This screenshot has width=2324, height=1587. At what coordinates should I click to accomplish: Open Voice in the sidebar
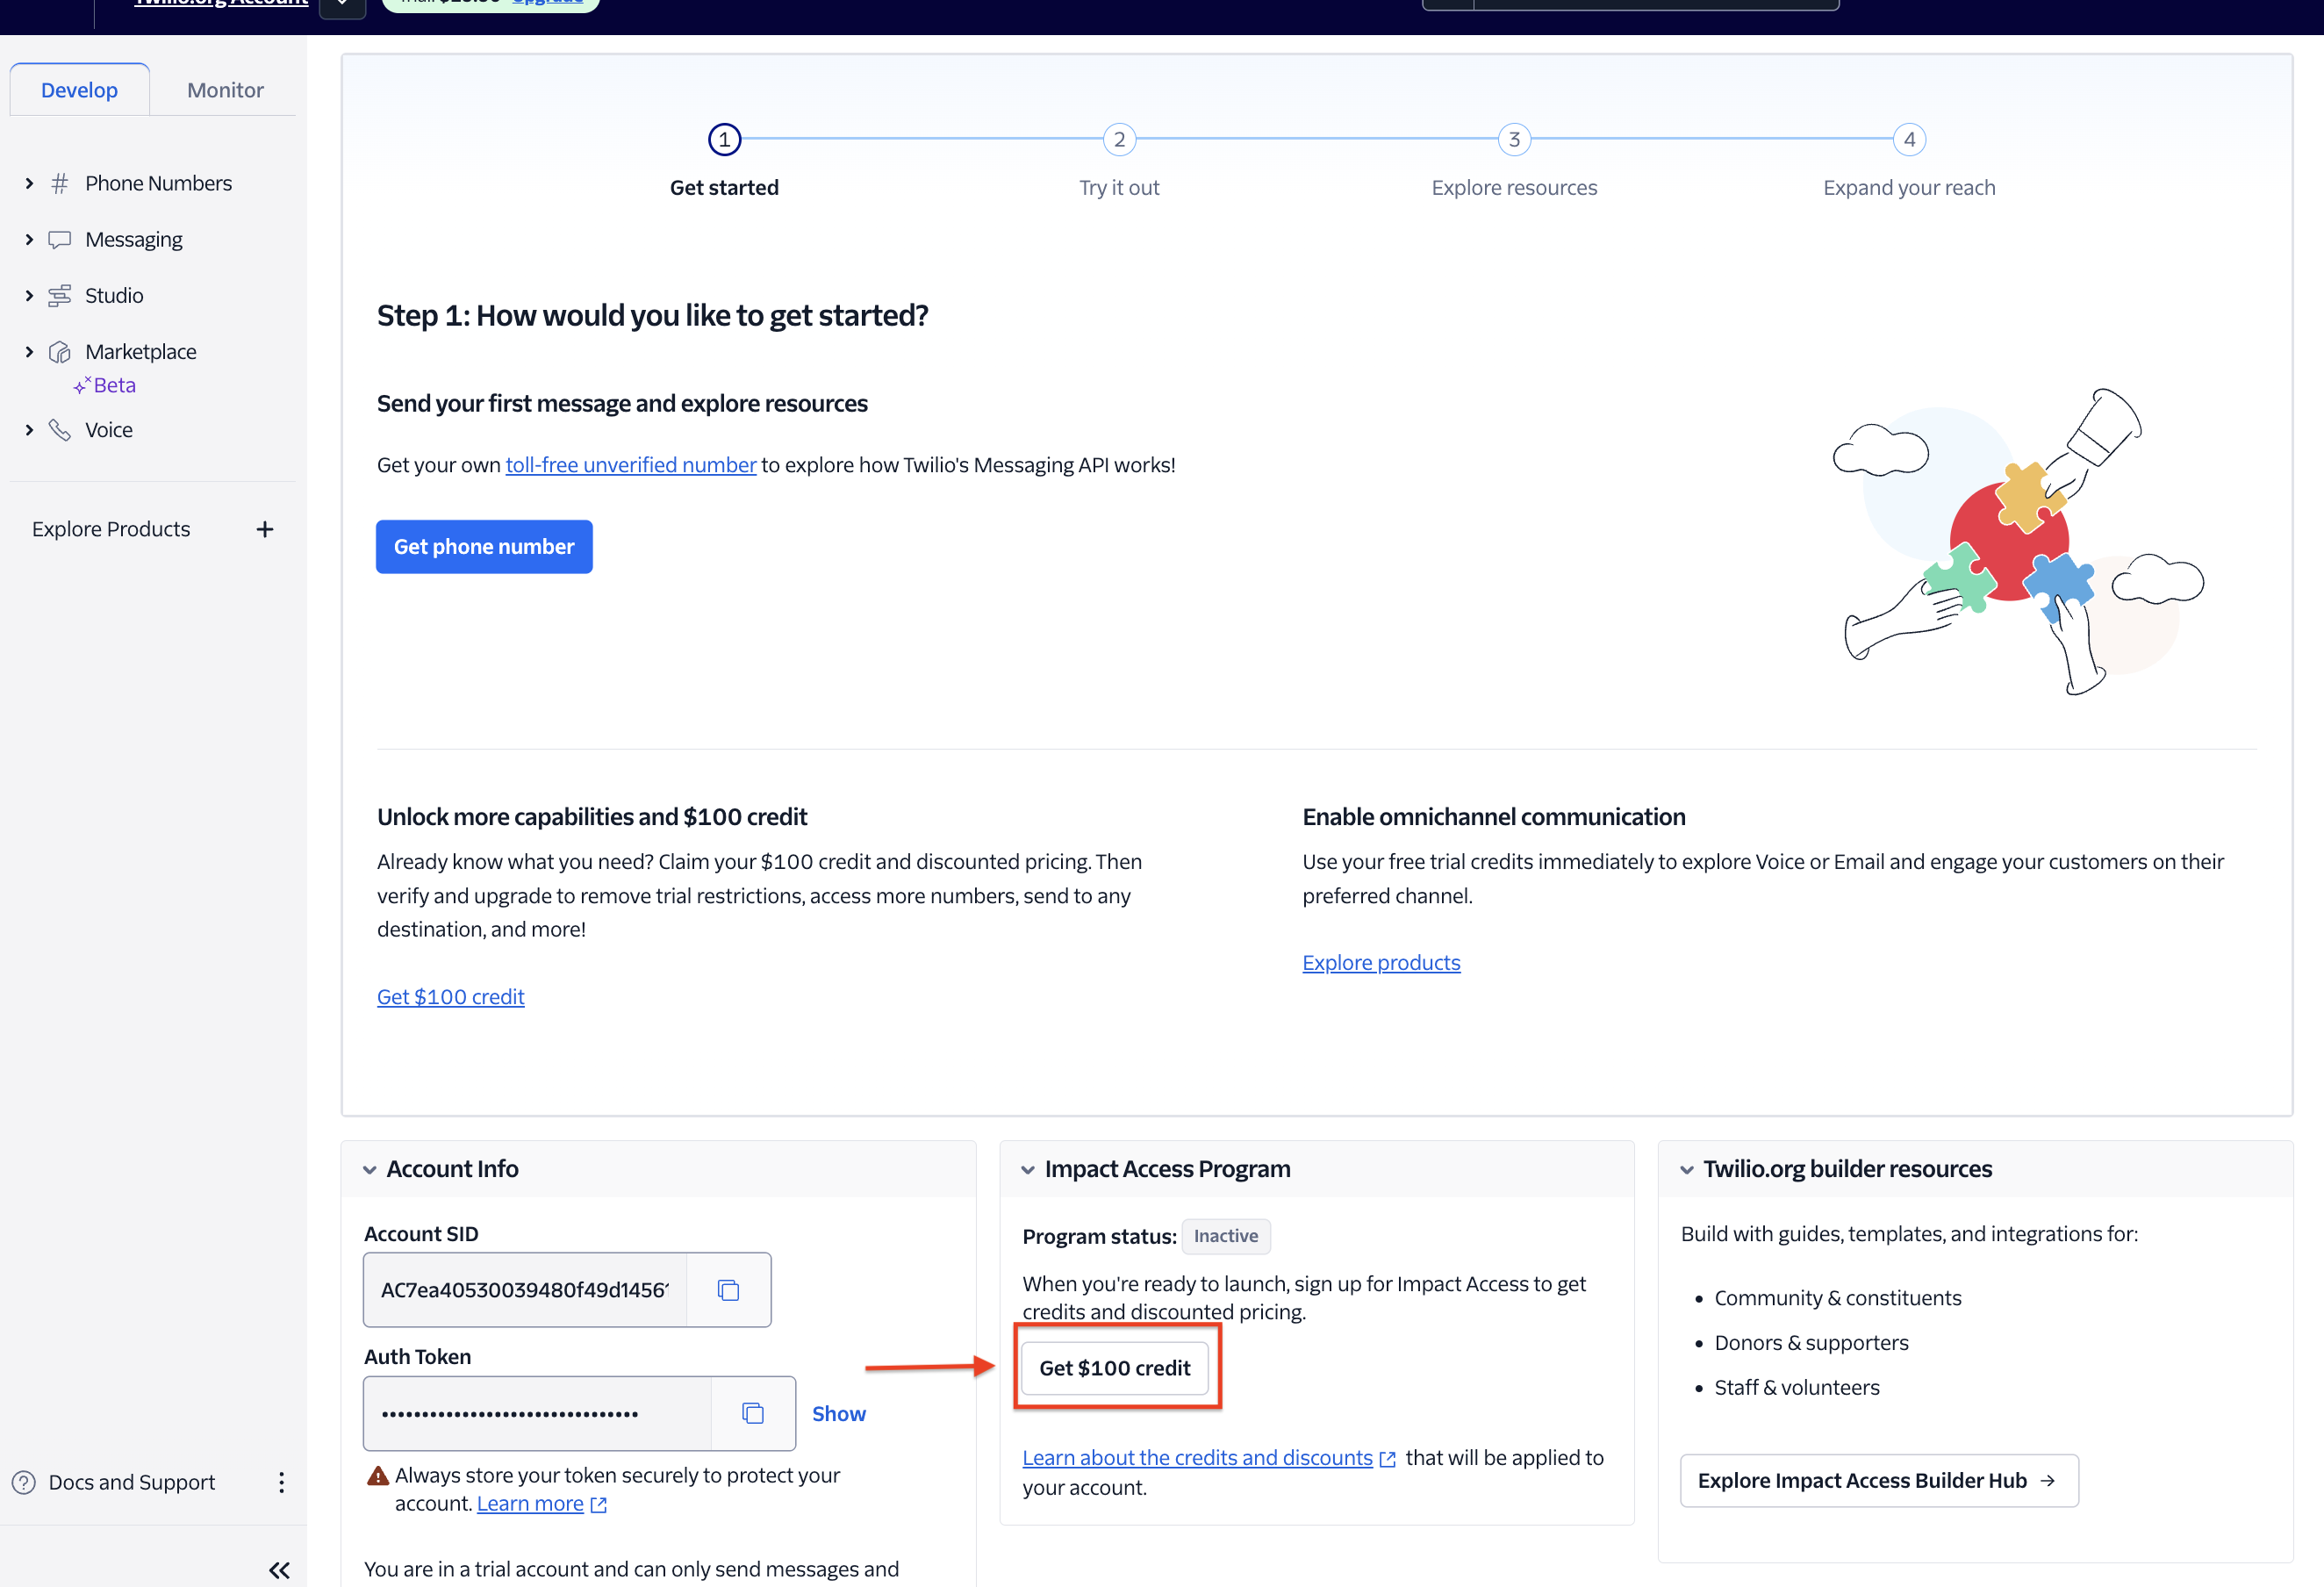coord(109,430)
